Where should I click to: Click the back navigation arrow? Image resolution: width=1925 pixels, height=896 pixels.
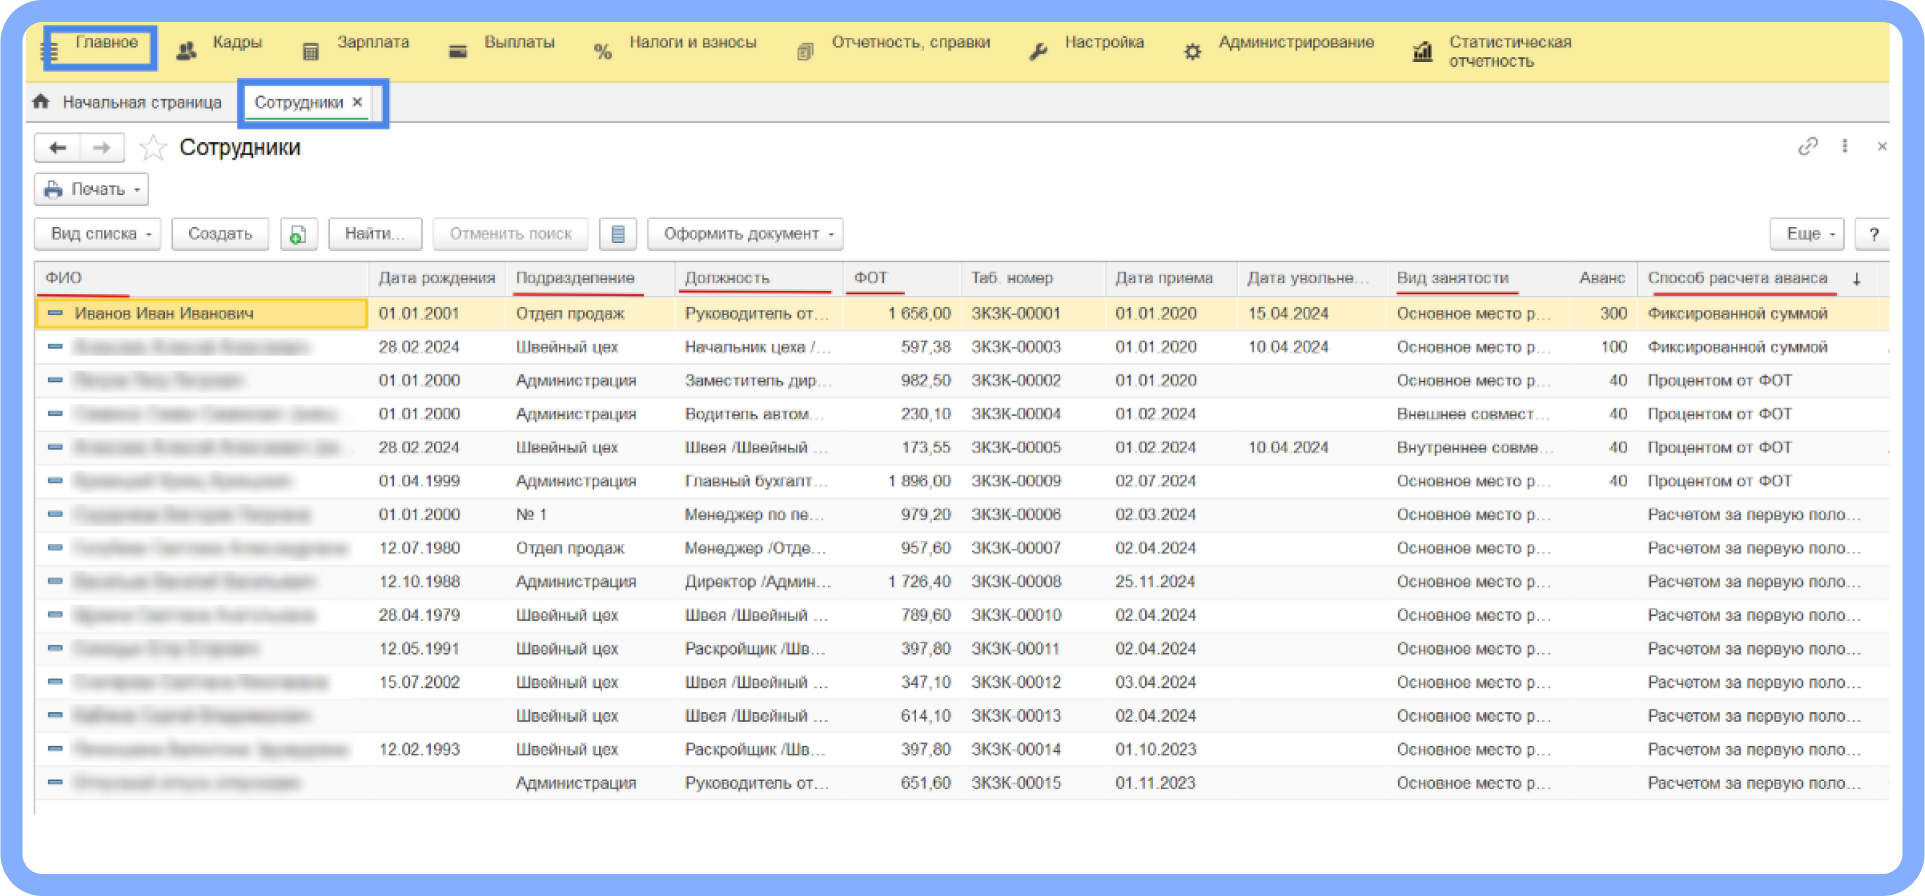pos(58,148)
